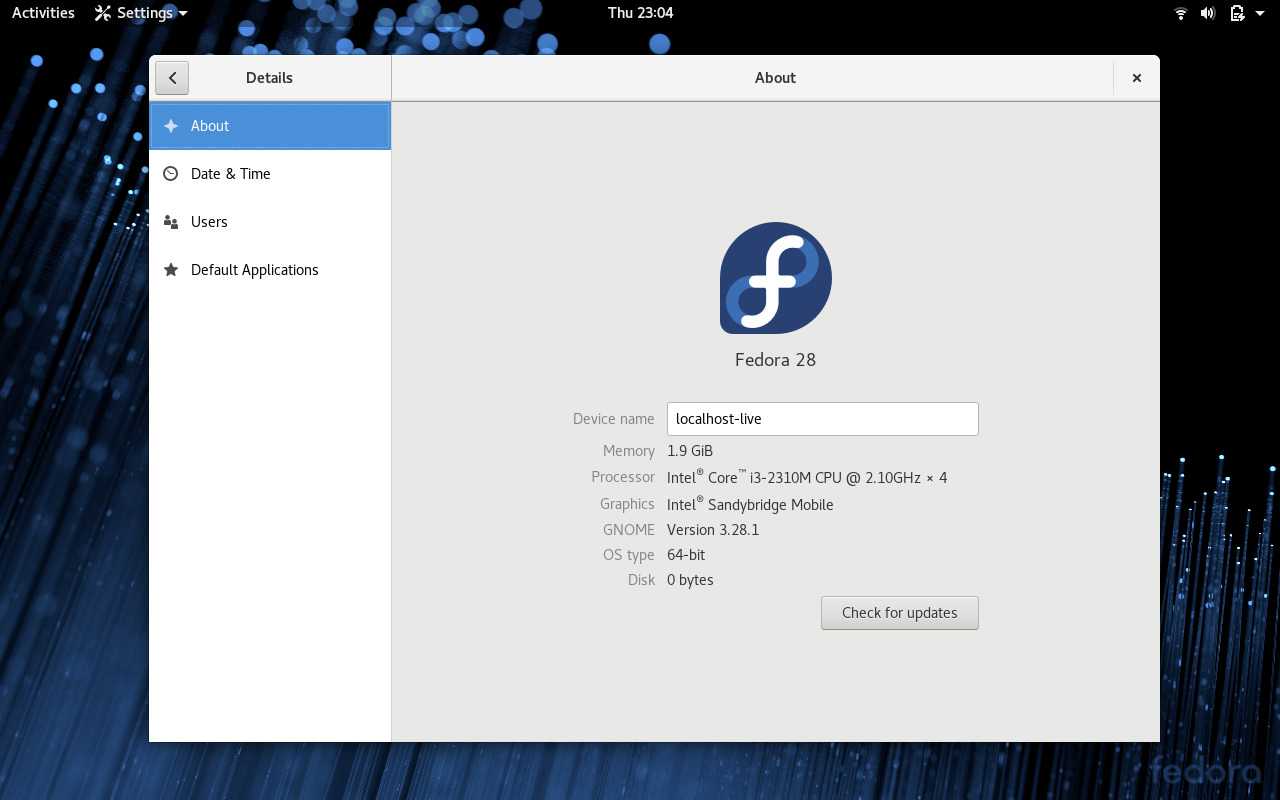Open the system status menu arrow

click(1258, 13)
